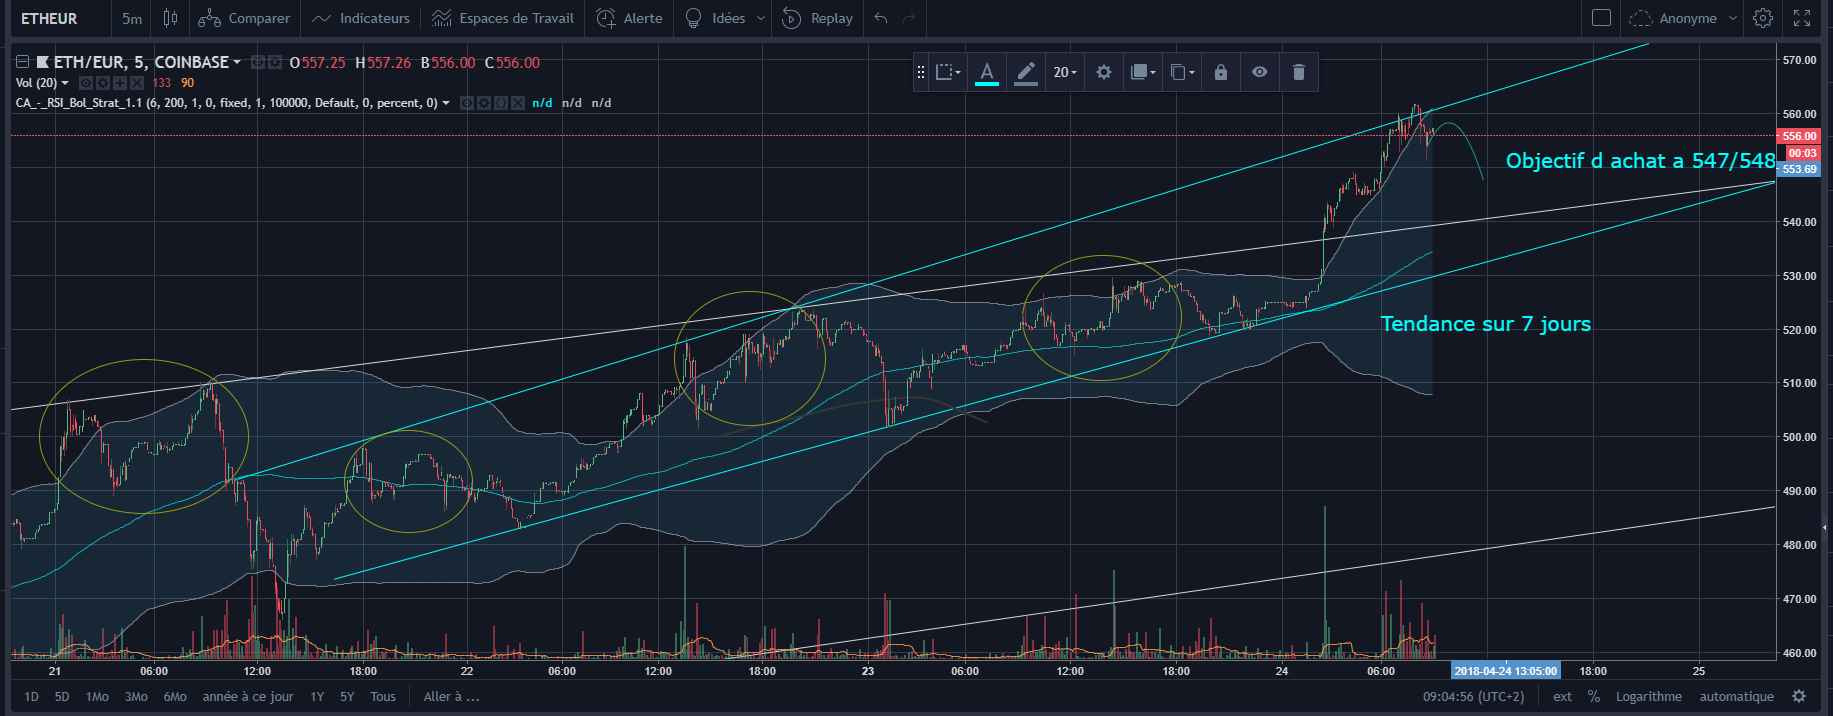Toggle Logarithme scale

click(x=1648, y=696)
